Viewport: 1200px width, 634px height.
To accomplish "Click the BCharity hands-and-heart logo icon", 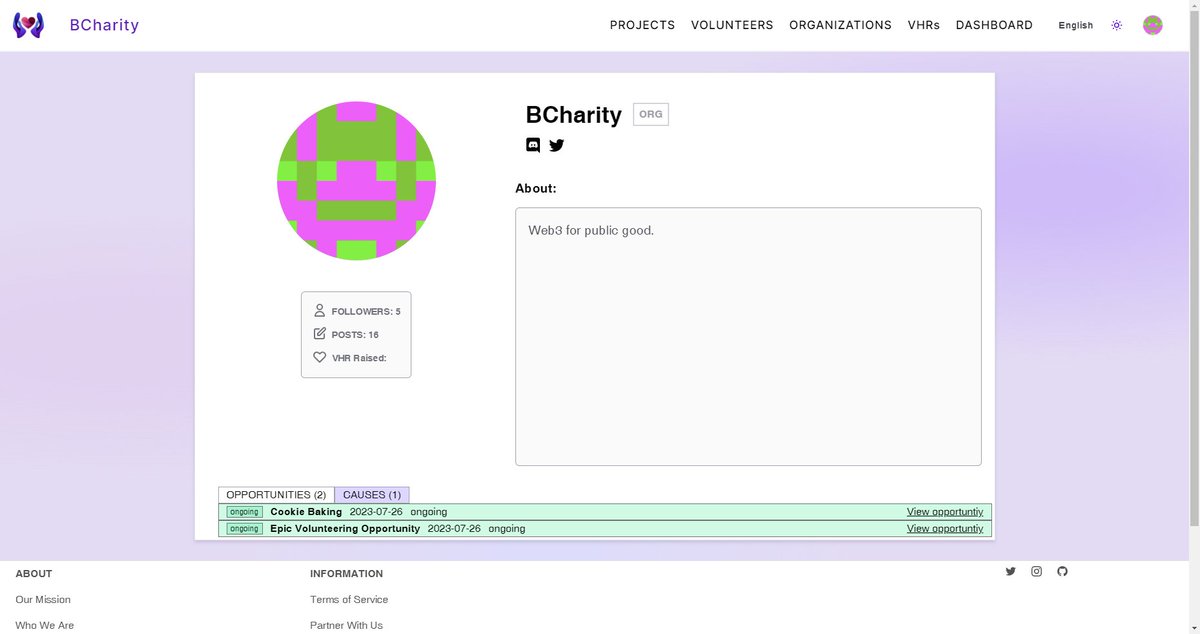I will [x=29, y=25].
